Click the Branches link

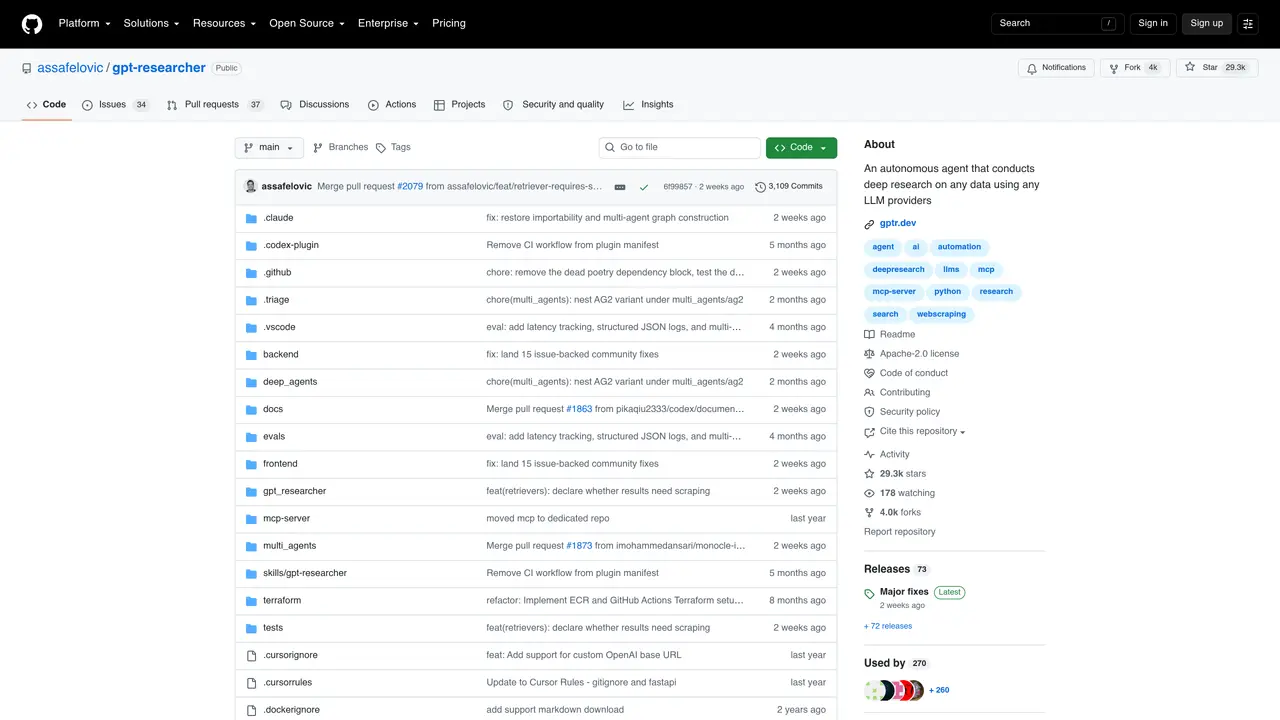[340, 147]
